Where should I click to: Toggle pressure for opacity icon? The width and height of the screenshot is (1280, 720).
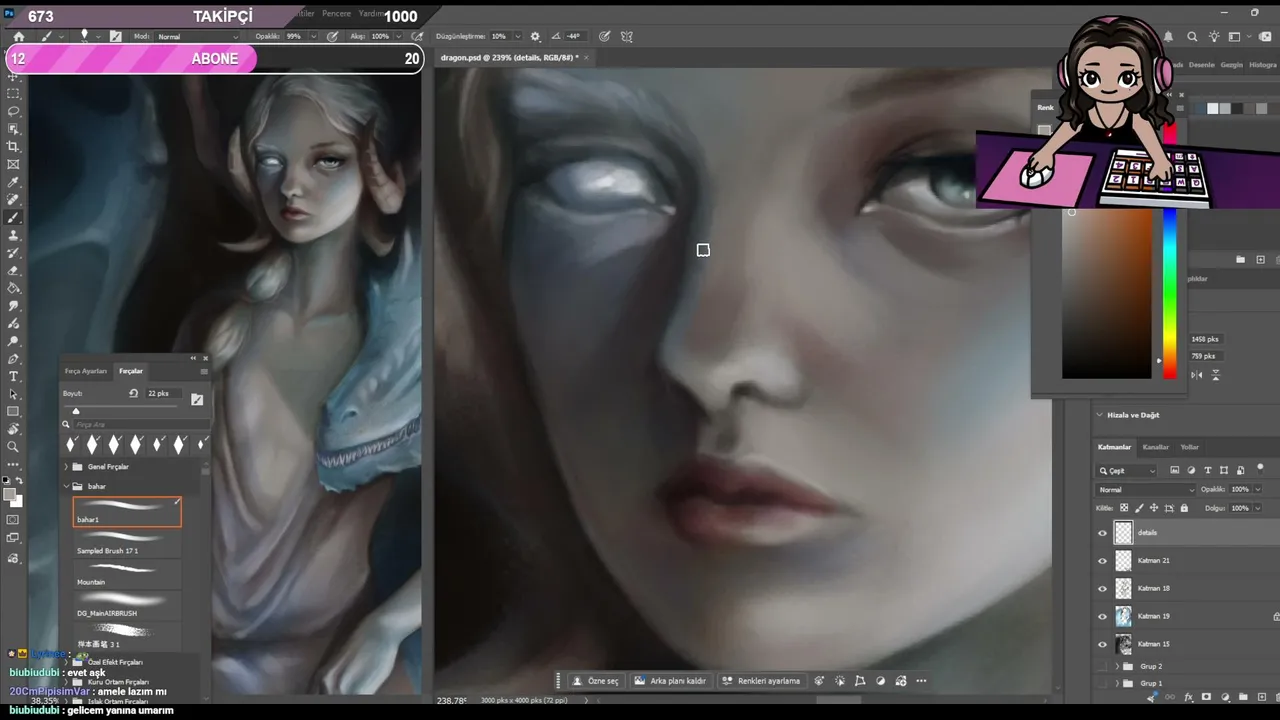pyautogui.click(x=332, y=37)
